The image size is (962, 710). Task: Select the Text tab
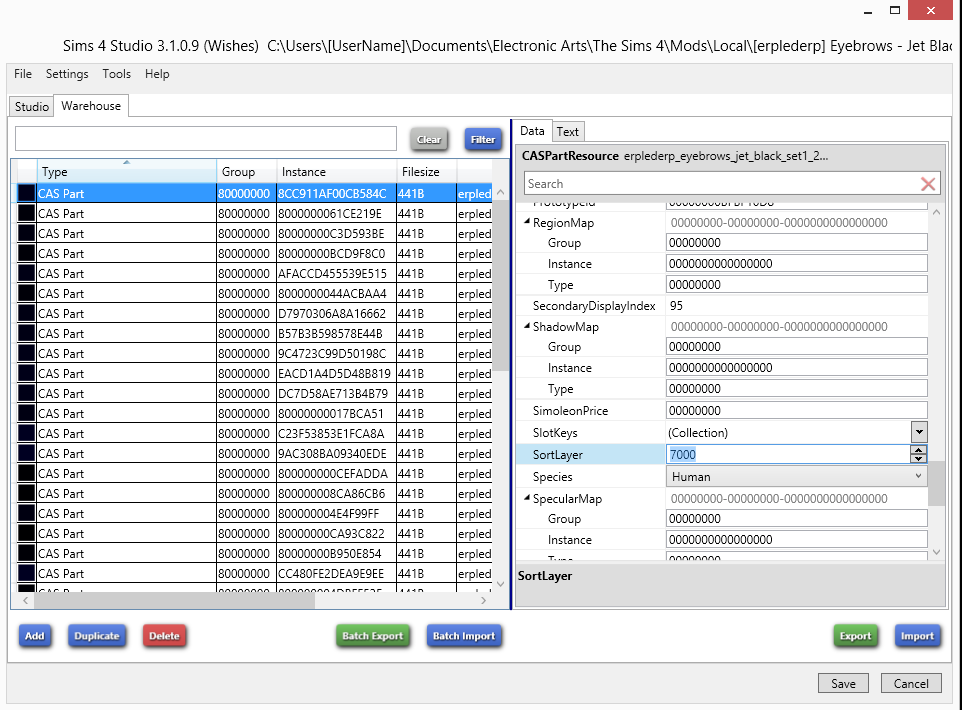tap(568, 132)
